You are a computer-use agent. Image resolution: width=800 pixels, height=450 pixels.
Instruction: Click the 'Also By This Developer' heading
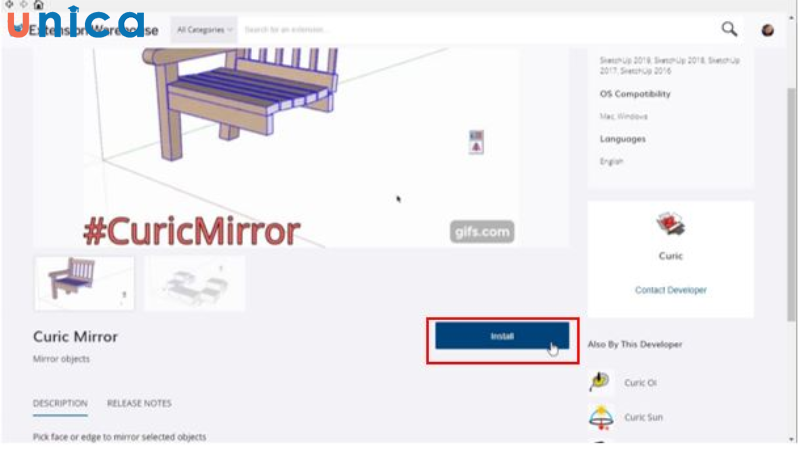click(x=635, y=344)
